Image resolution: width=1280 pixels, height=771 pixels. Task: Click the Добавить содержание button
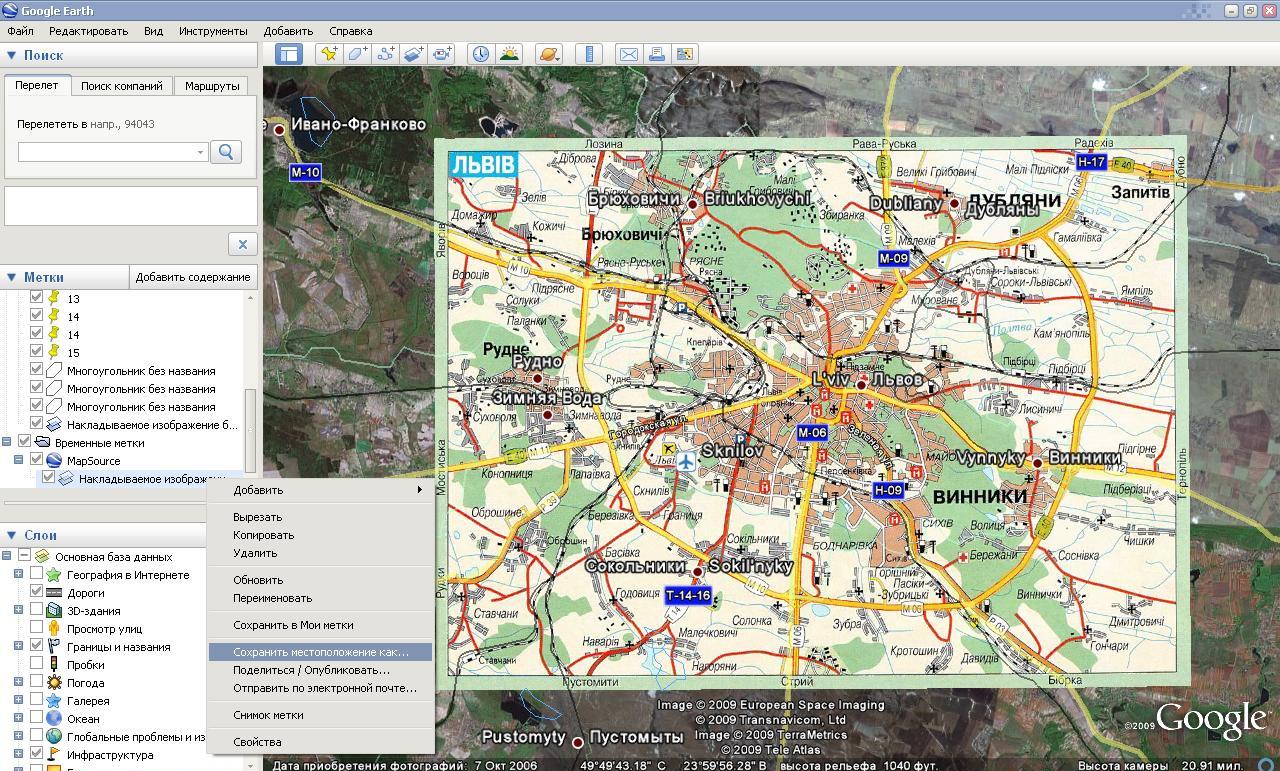[192, 277]
